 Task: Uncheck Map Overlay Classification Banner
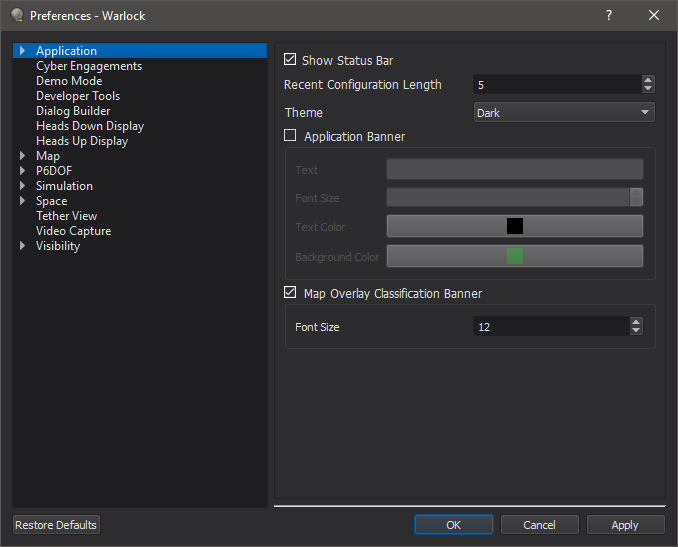point(290,292)
